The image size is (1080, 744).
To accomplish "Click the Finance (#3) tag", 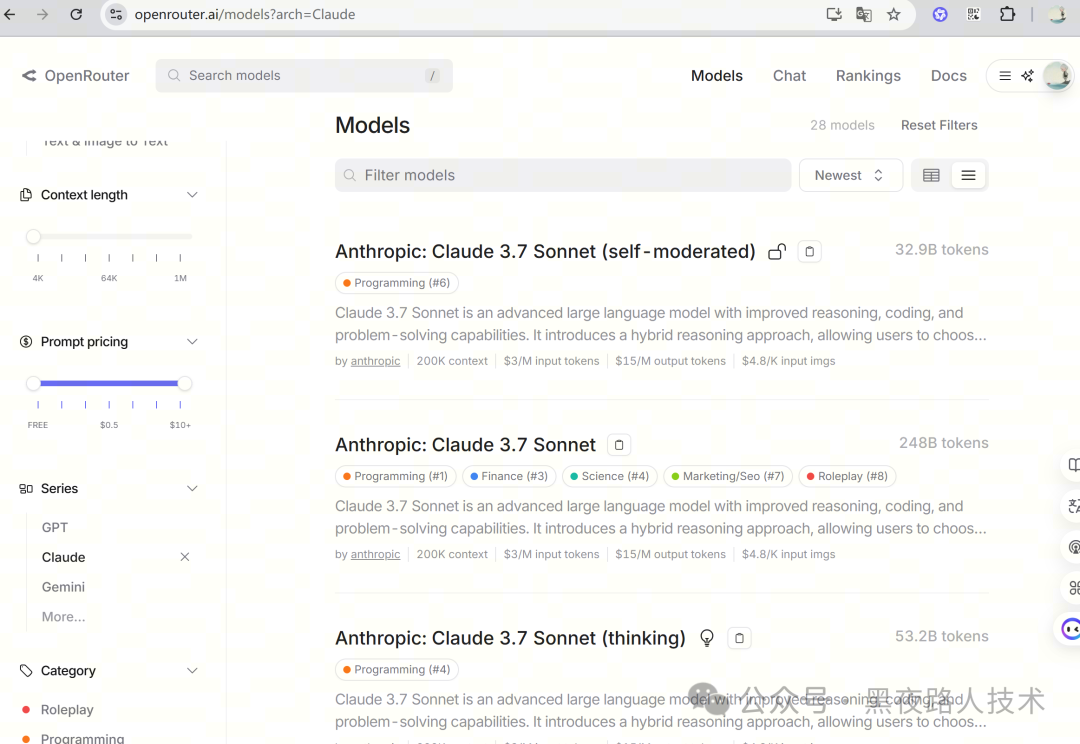I will pos(509,476).
